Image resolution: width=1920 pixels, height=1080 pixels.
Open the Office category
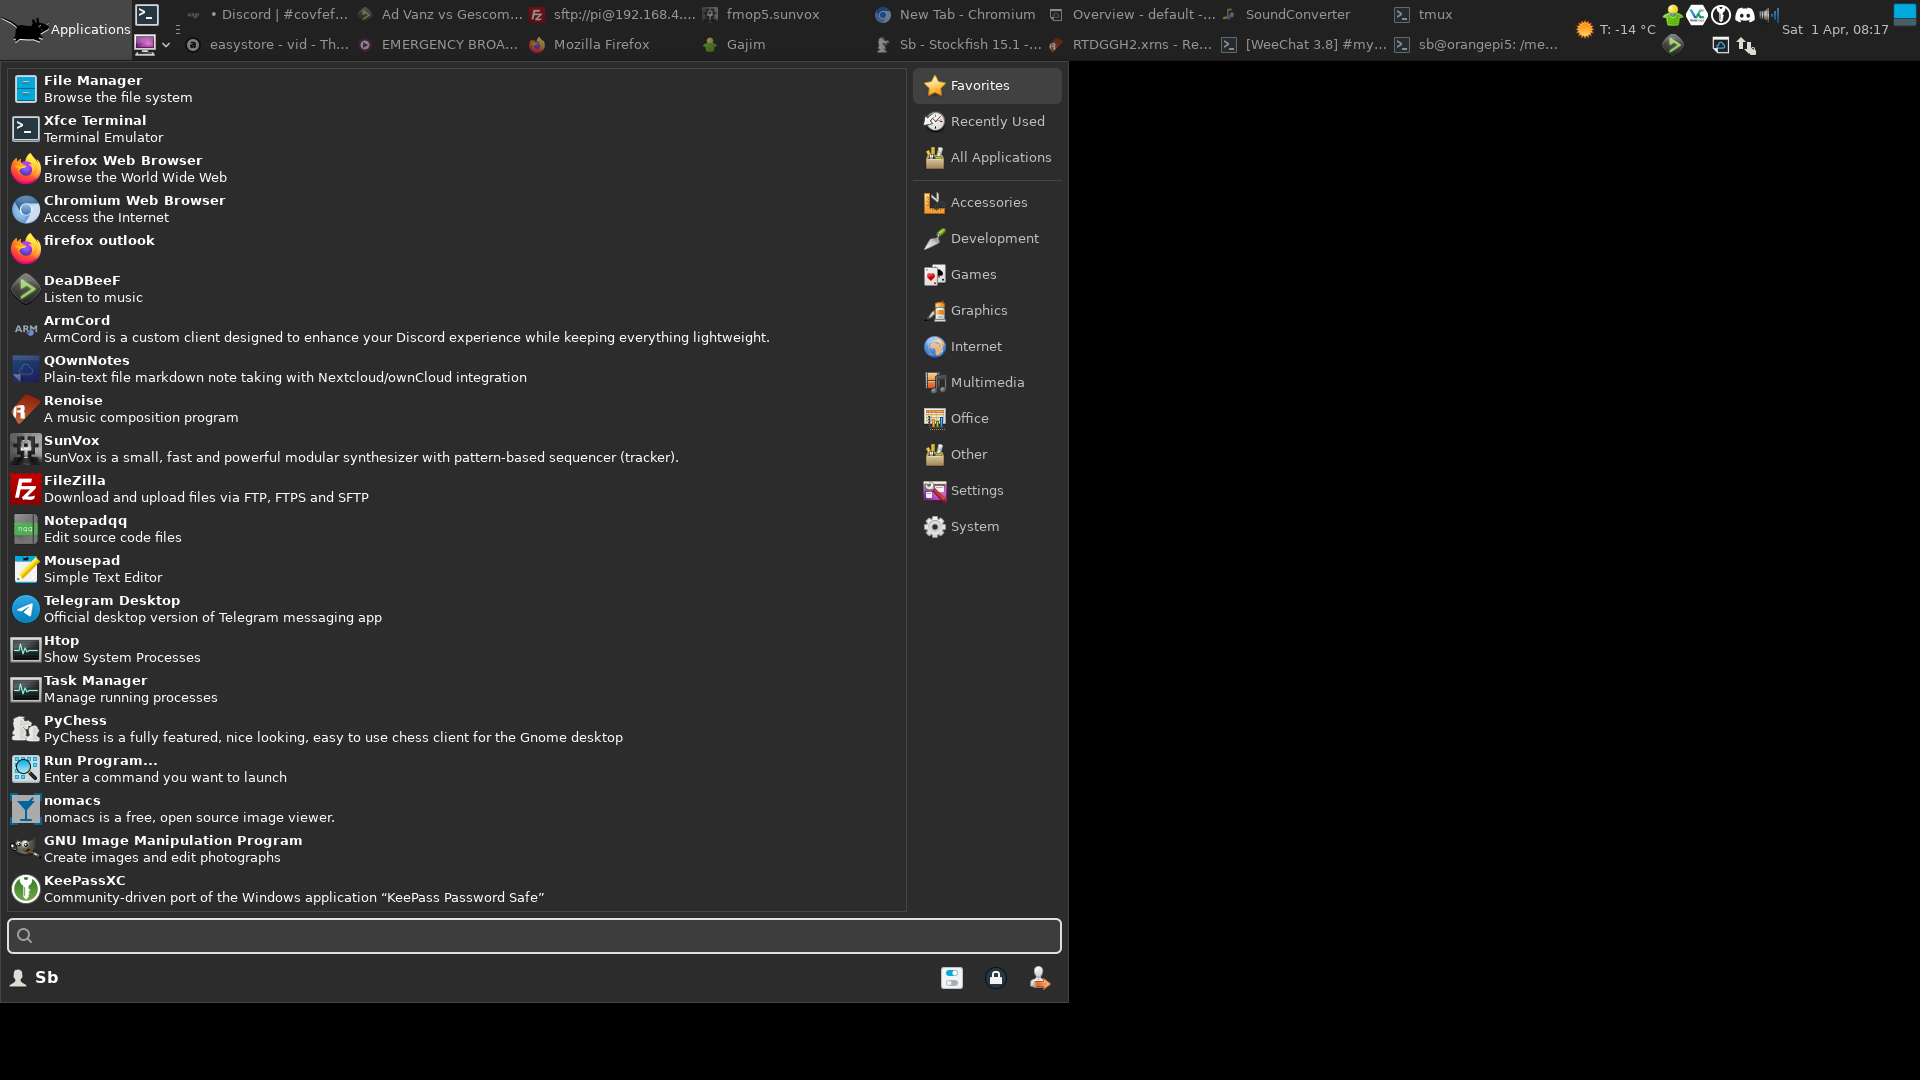(x=987, y=419)
